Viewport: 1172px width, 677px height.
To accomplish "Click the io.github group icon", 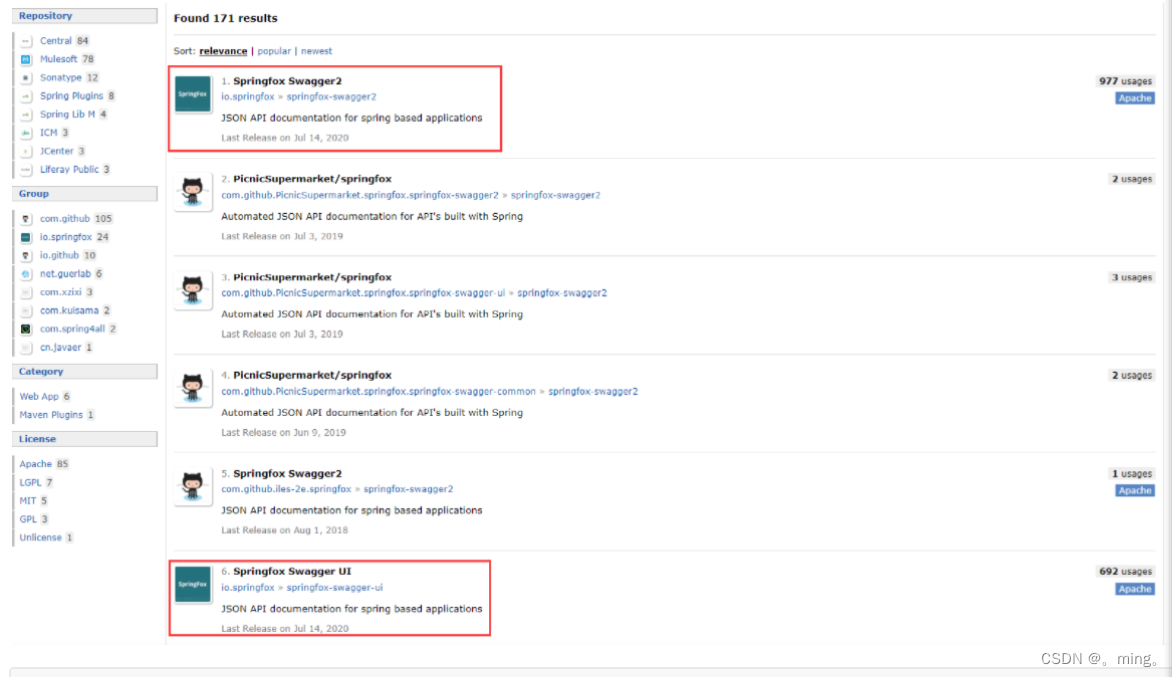I will click(x=26, y=256).
